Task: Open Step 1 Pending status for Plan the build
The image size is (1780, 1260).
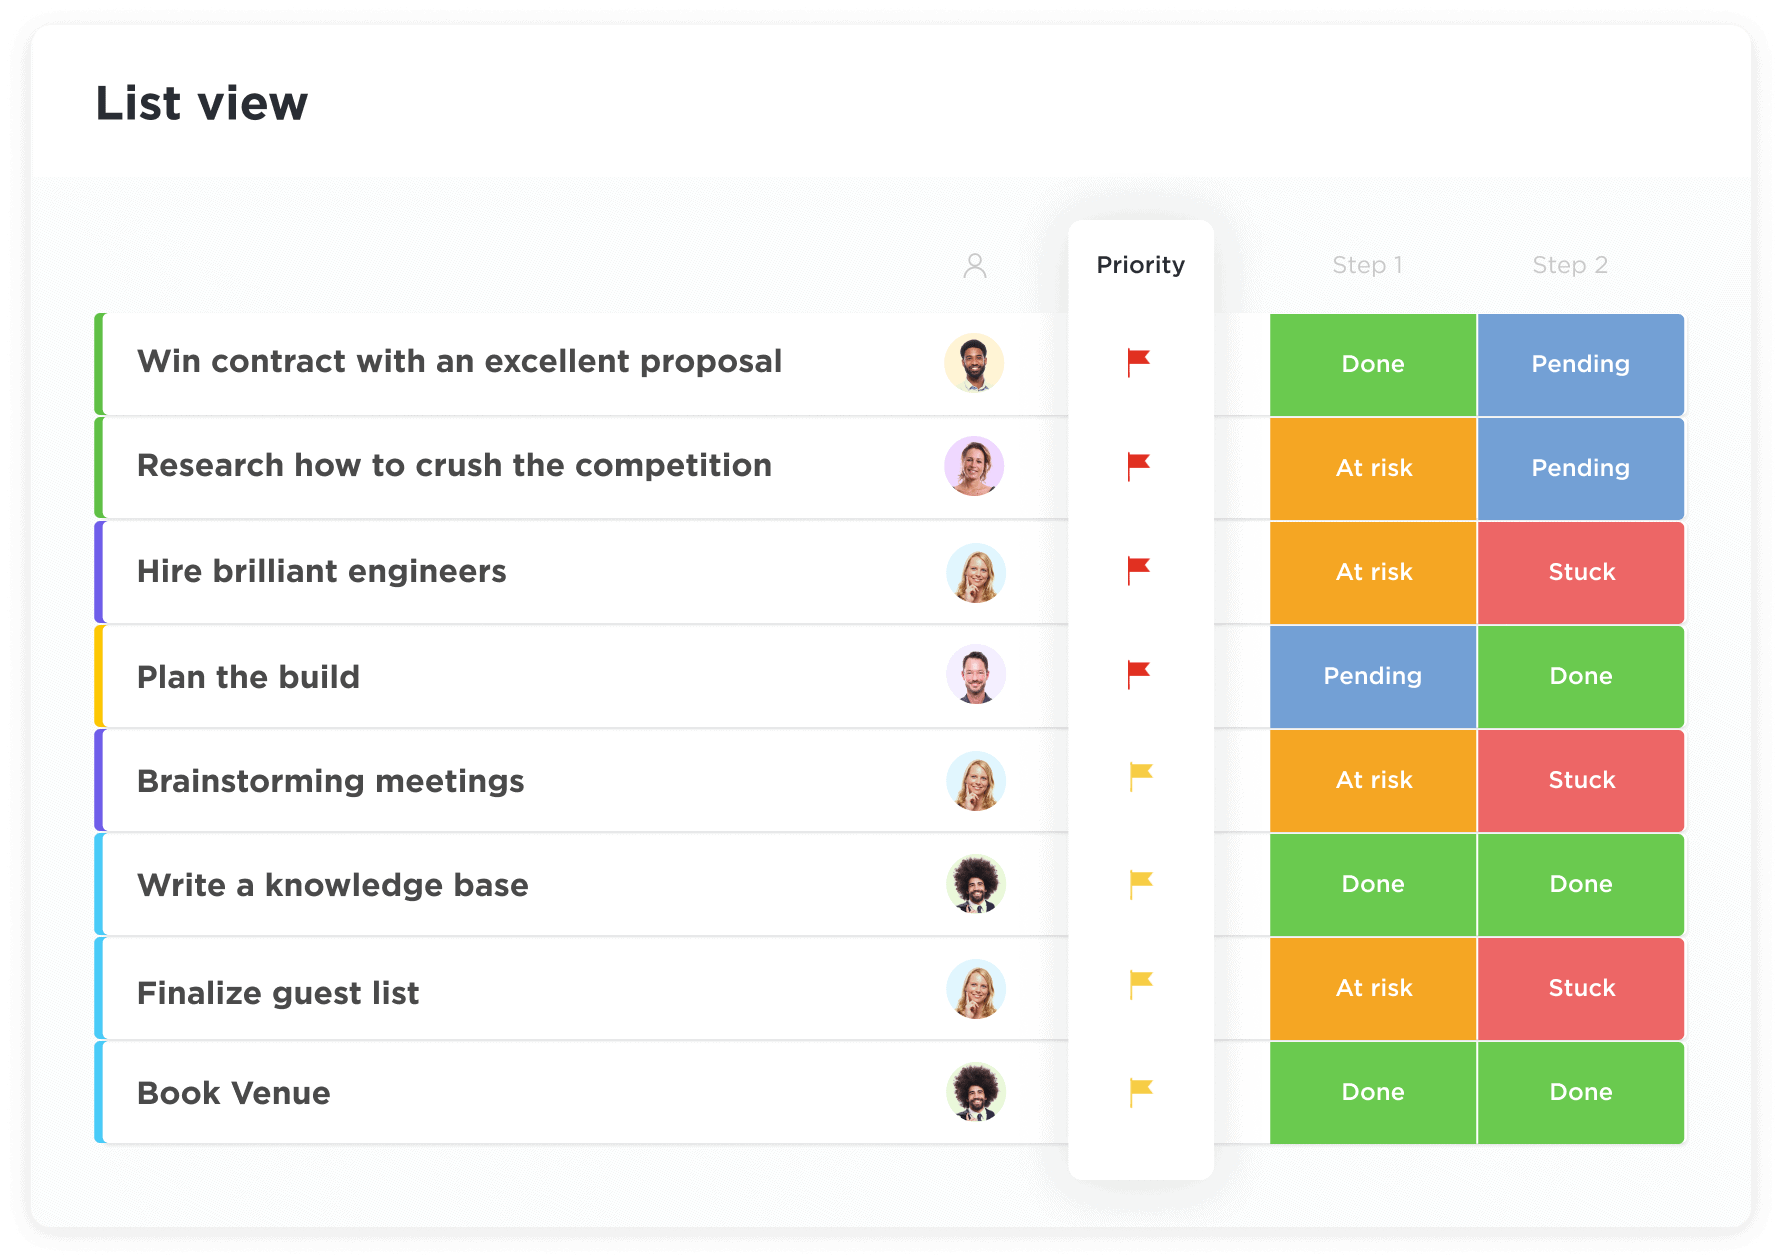Action: (1373, 676)
